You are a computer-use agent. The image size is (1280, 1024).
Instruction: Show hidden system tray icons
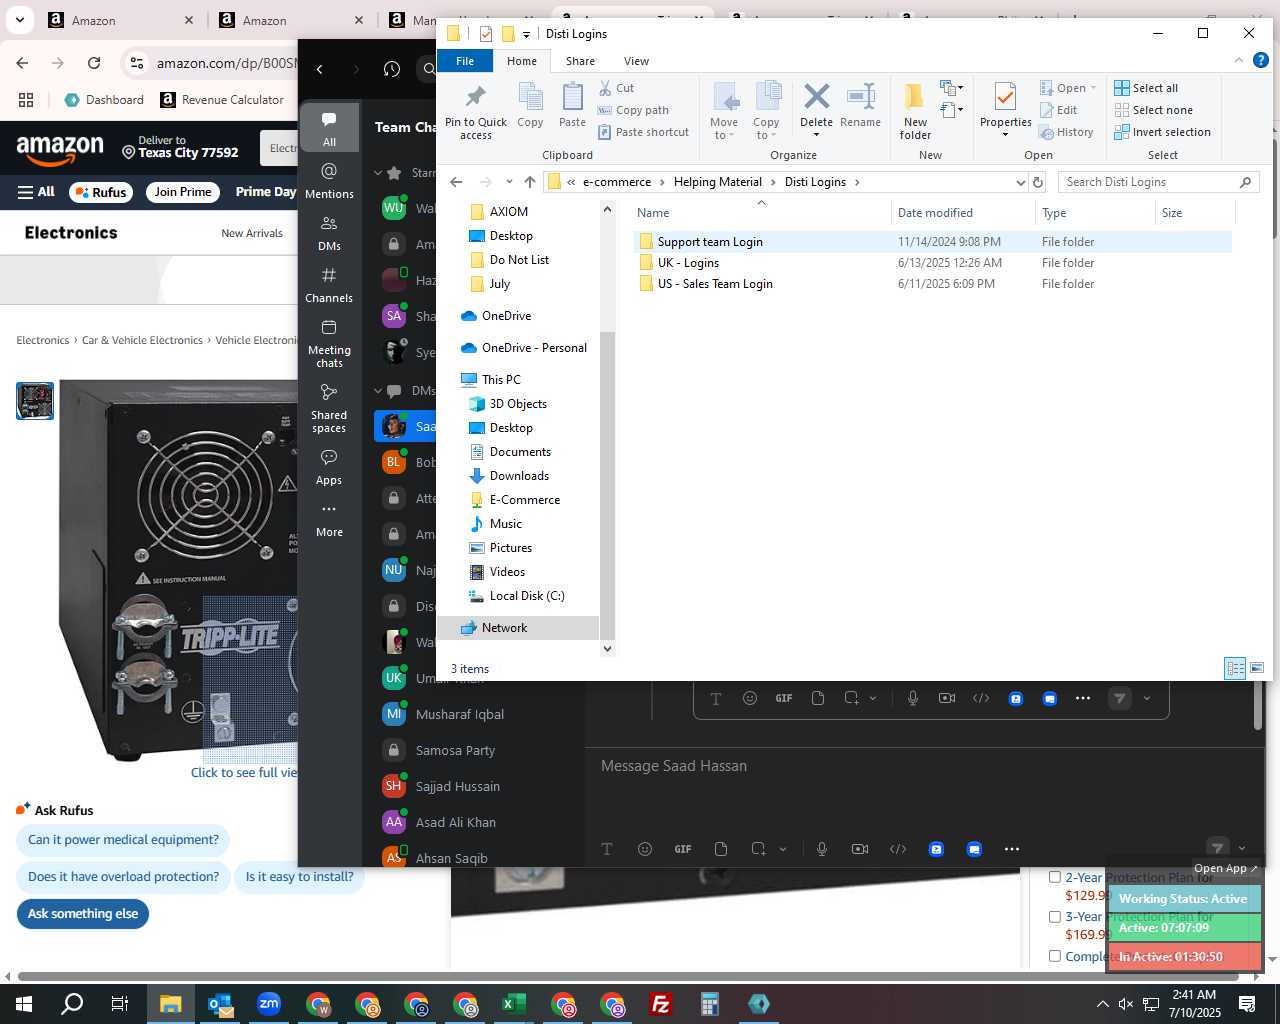1102,1004
